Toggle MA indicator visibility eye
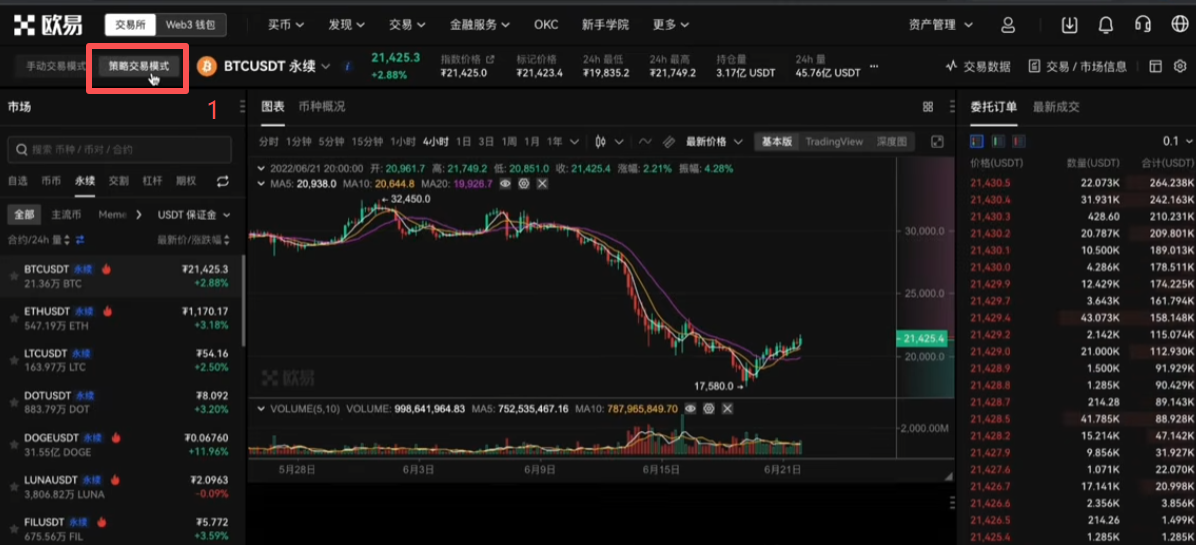 tap(505, 184)
